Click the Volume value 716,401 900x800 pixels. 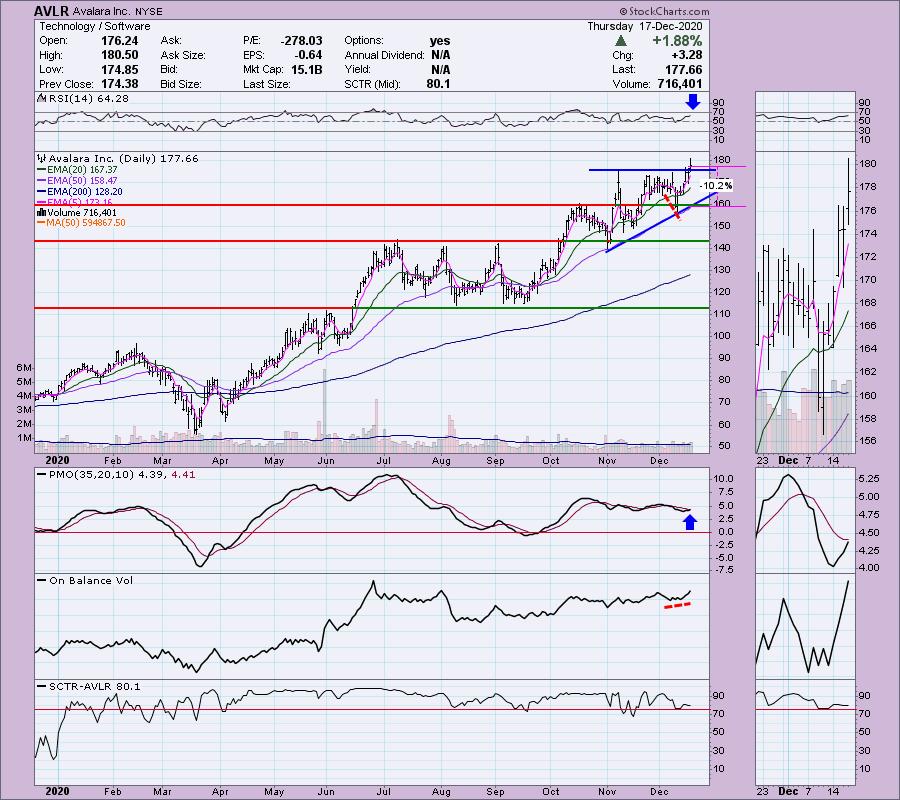pyautogui.click(x=680, y=84)
